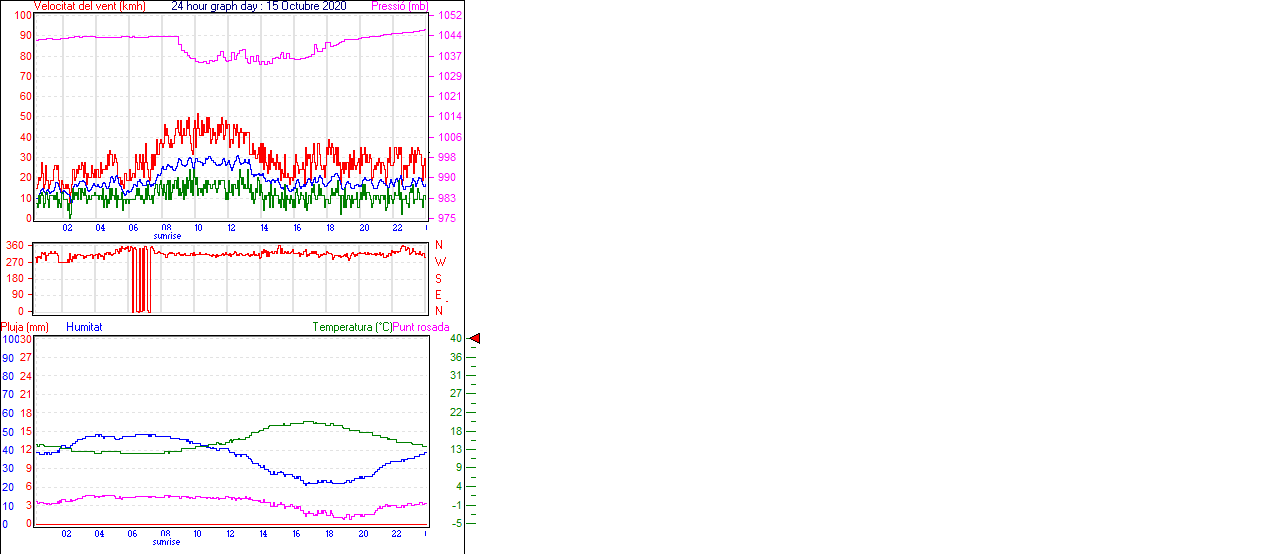This screenshot has height=554, width=1280.
Task: Click the magenta 'Punt rosada' label
Action: pos(421,327)
